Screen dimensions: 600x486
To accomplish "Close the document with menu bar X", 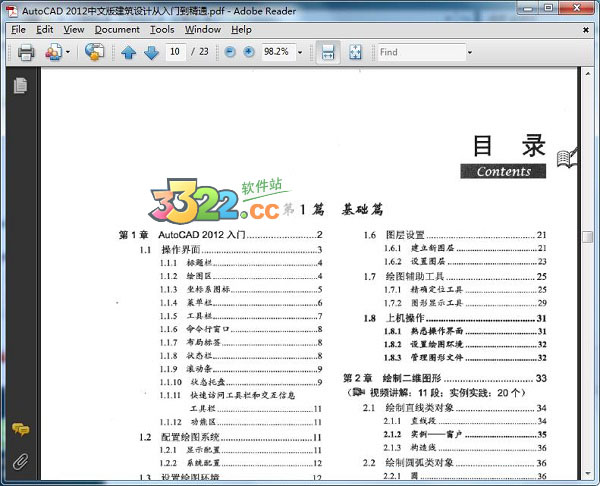I will pyautogui.click(x=585, y=30).
